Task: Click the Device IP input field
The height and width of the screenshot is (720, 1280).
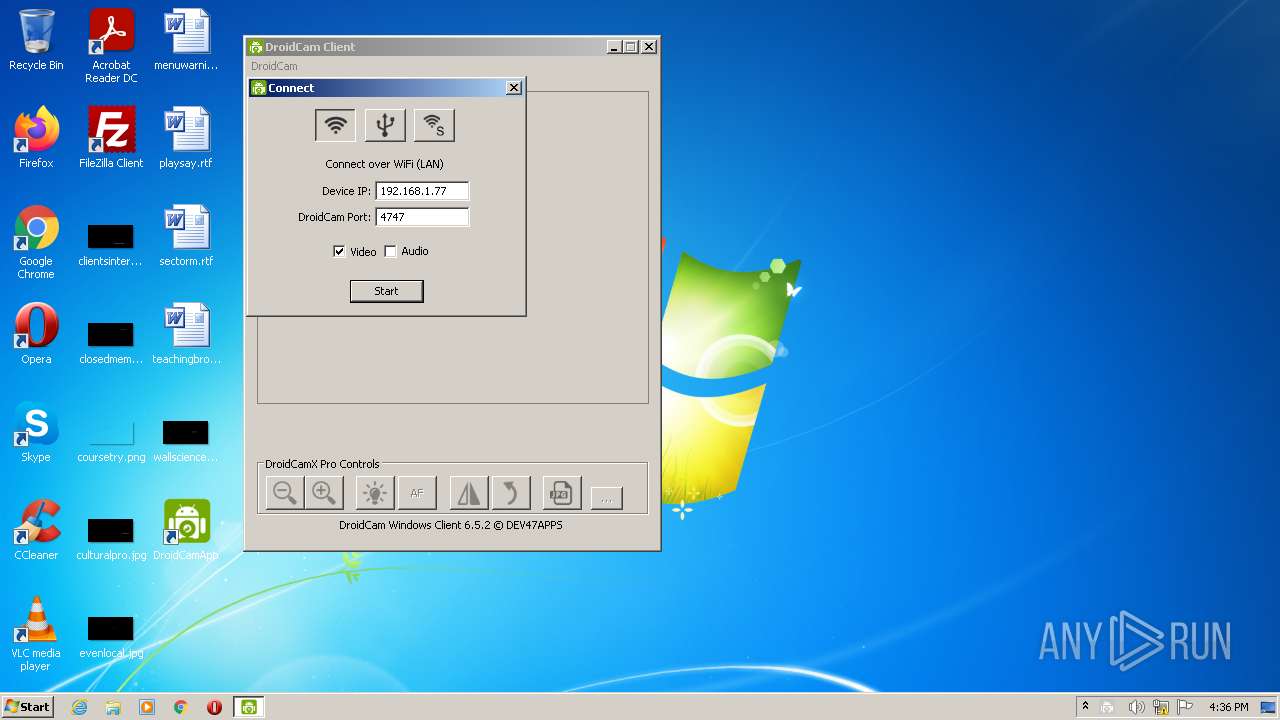Action: pos(422,191)
